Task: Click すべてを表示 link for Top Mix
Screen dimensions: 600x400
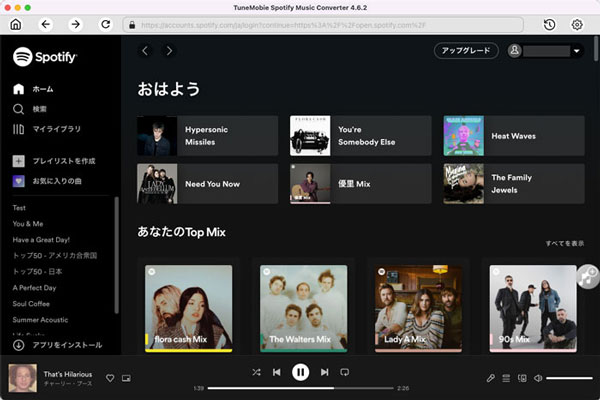Action: [565, 243]
